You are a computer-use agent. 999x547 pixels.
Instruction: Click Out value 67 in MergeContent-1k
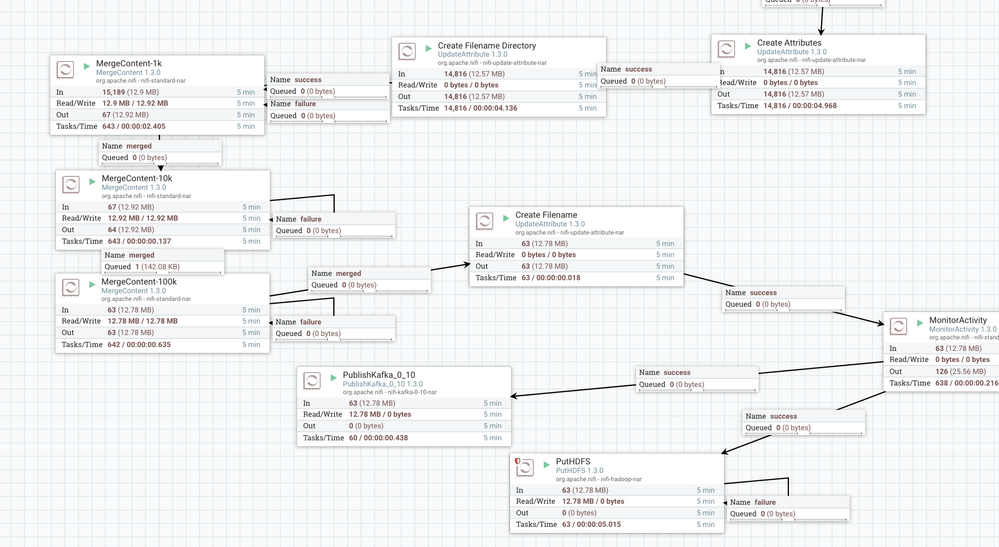click(x=126, y=115)
